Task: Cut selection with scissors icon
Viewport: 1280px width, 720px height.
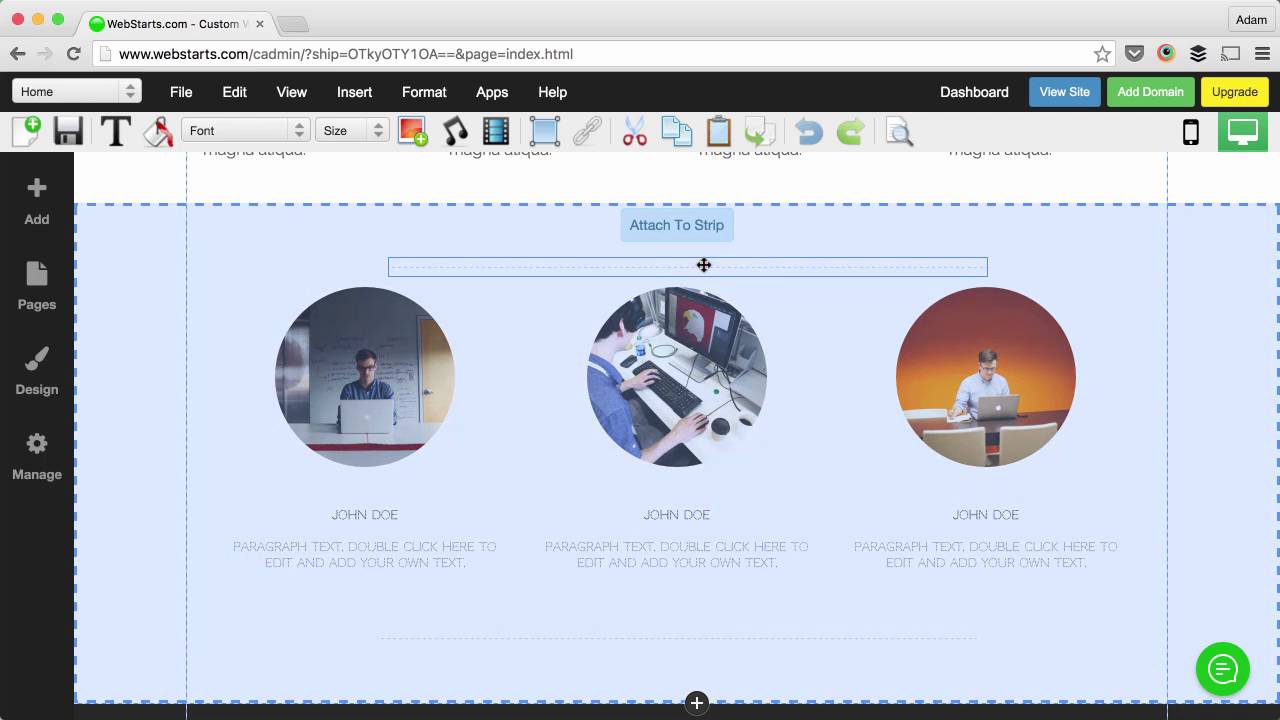Action: click(635, 131)
